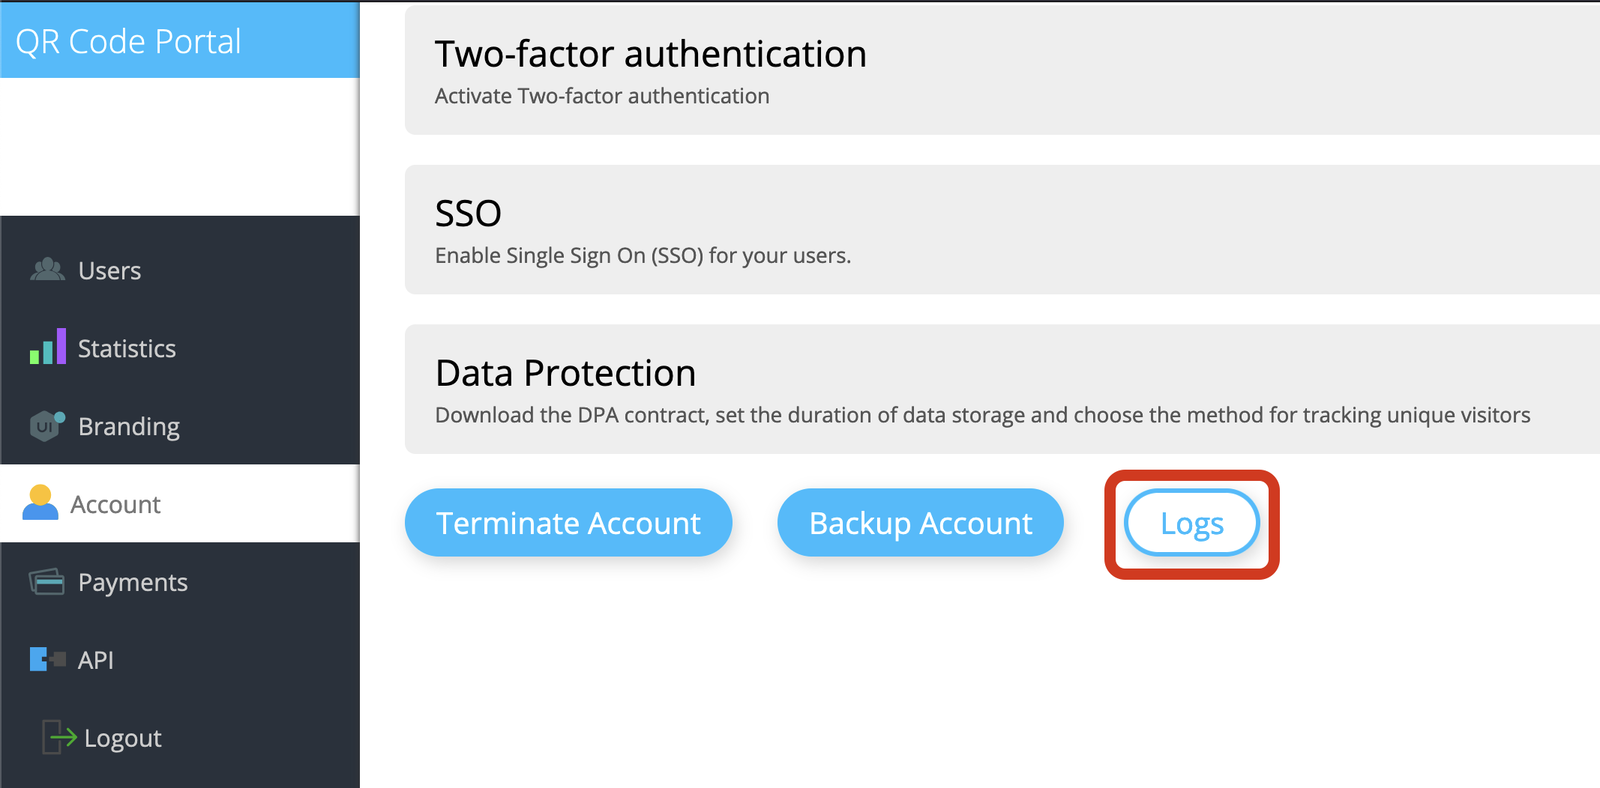1600x788 pixels.
Task: Select the Payments credit card icon
Action: 44,581
